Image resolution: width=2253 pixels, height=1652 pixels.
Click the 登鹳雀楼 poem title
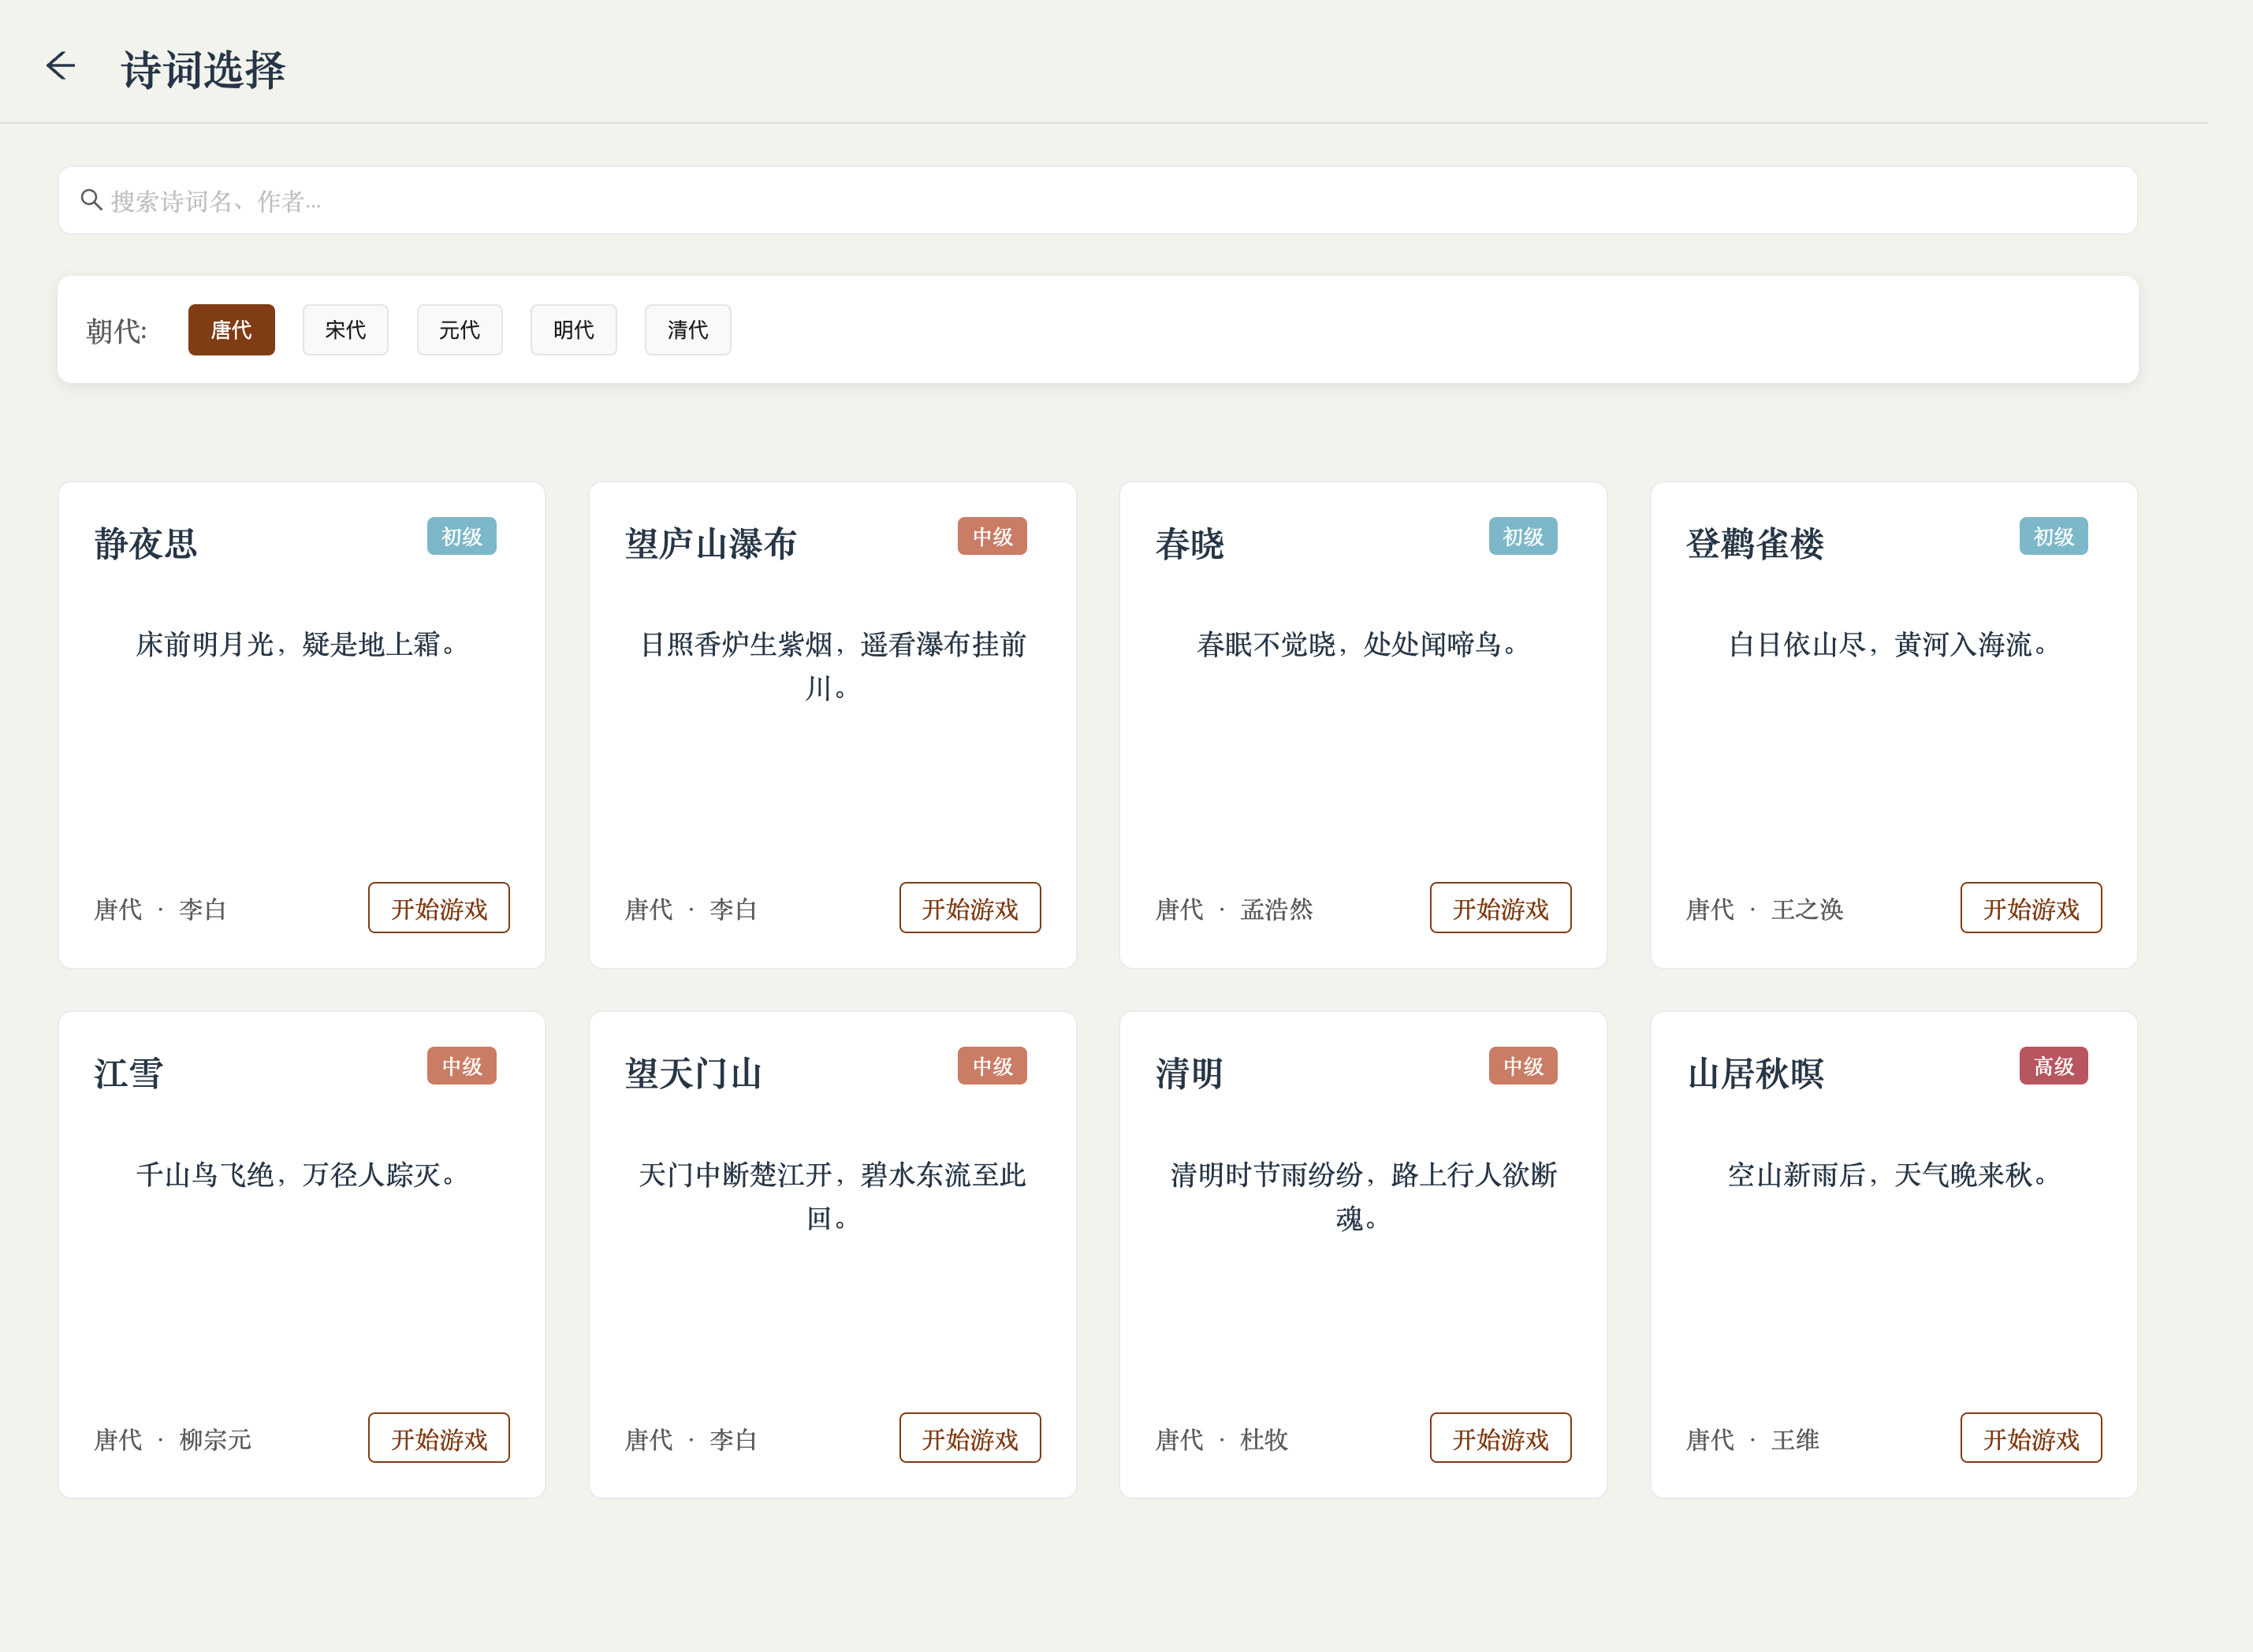(x=1755, y=544)
